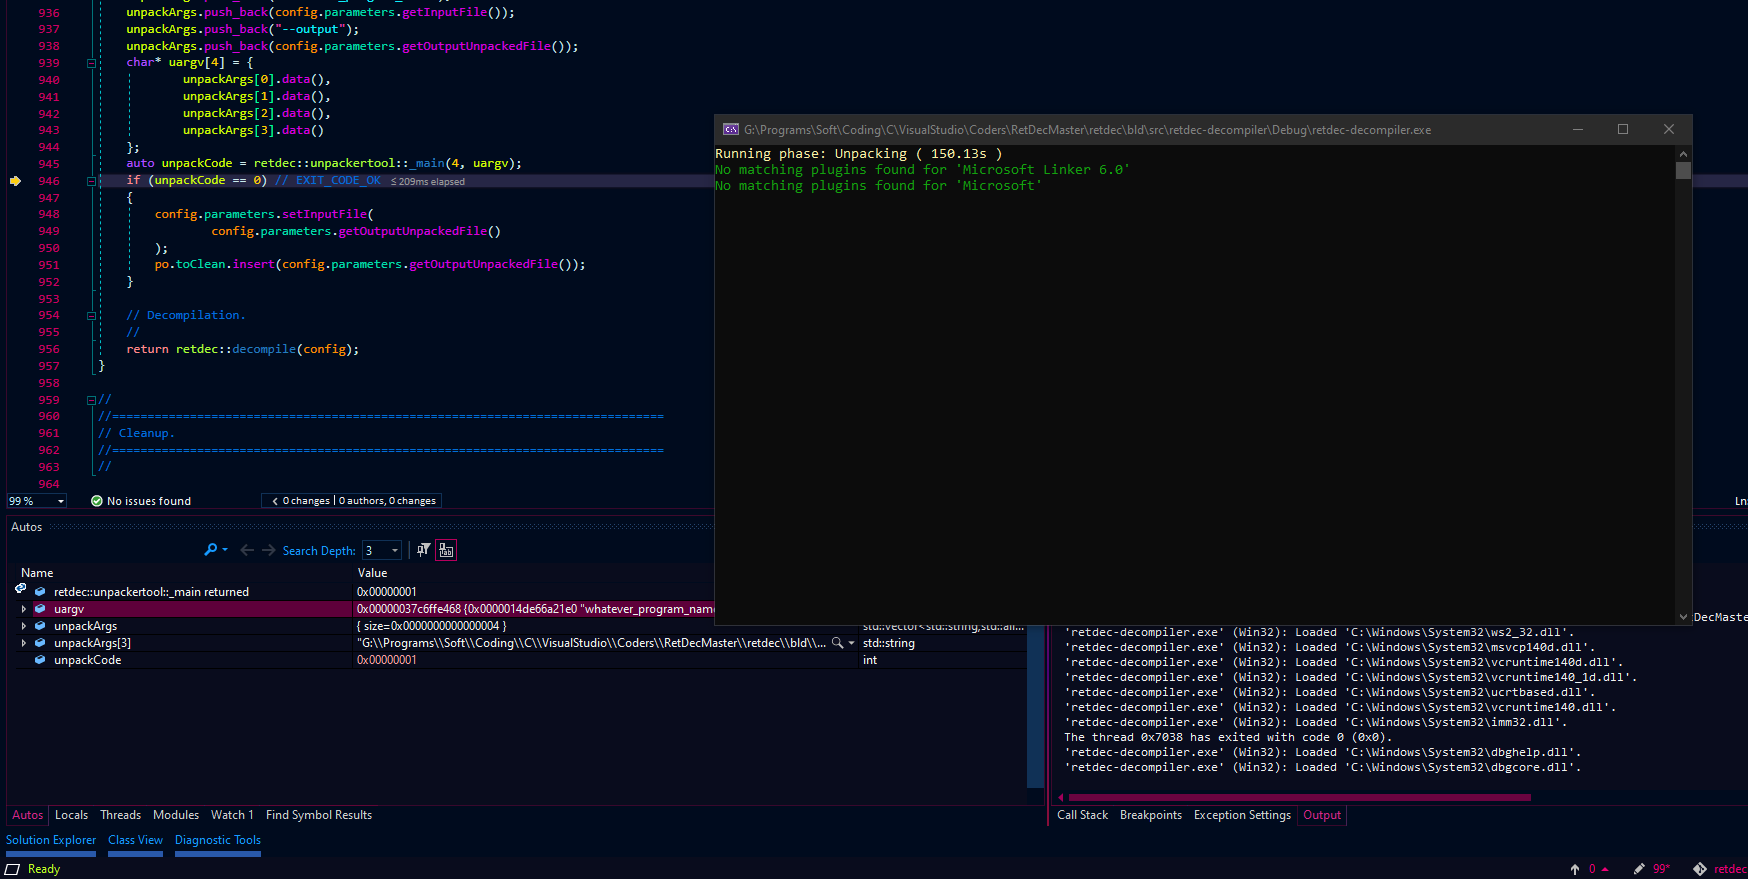Collapse the code block at line 939

click(91, 63)
